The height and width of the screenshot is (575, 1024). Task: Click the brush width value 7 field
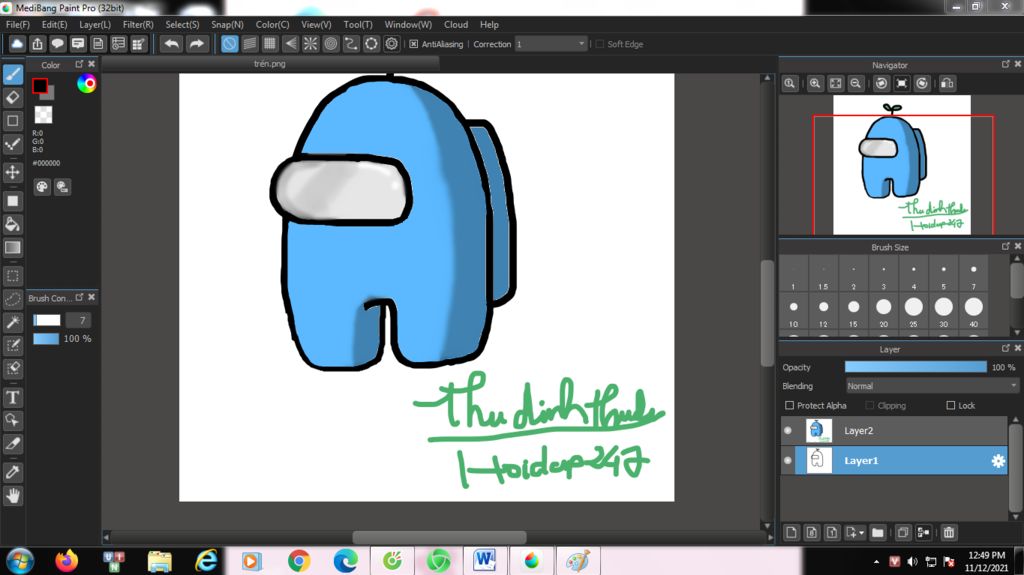point(78,320)
